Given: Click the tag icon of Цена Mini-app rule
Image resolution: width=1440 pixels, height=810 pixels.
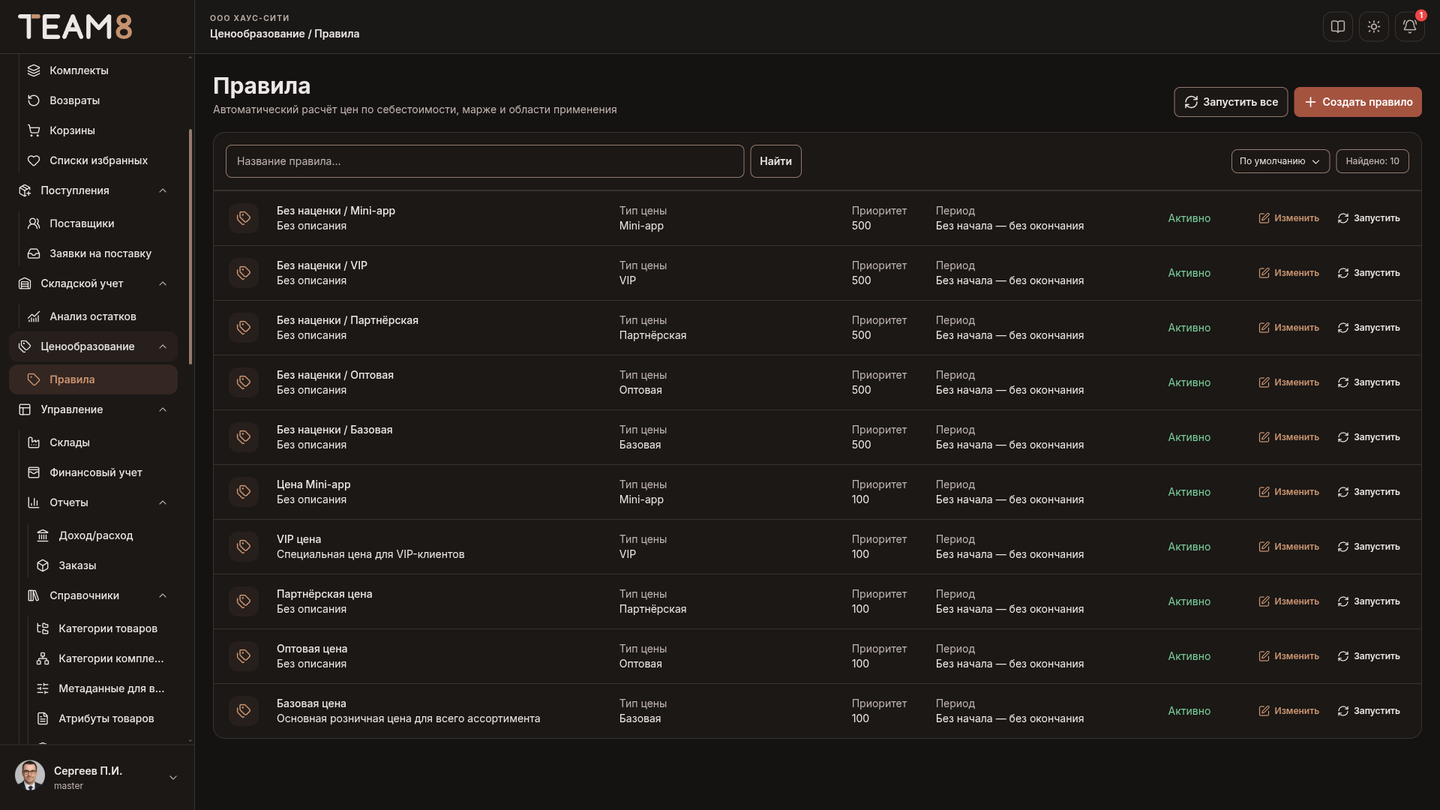Looking at the screenshot, I should 244,492.
